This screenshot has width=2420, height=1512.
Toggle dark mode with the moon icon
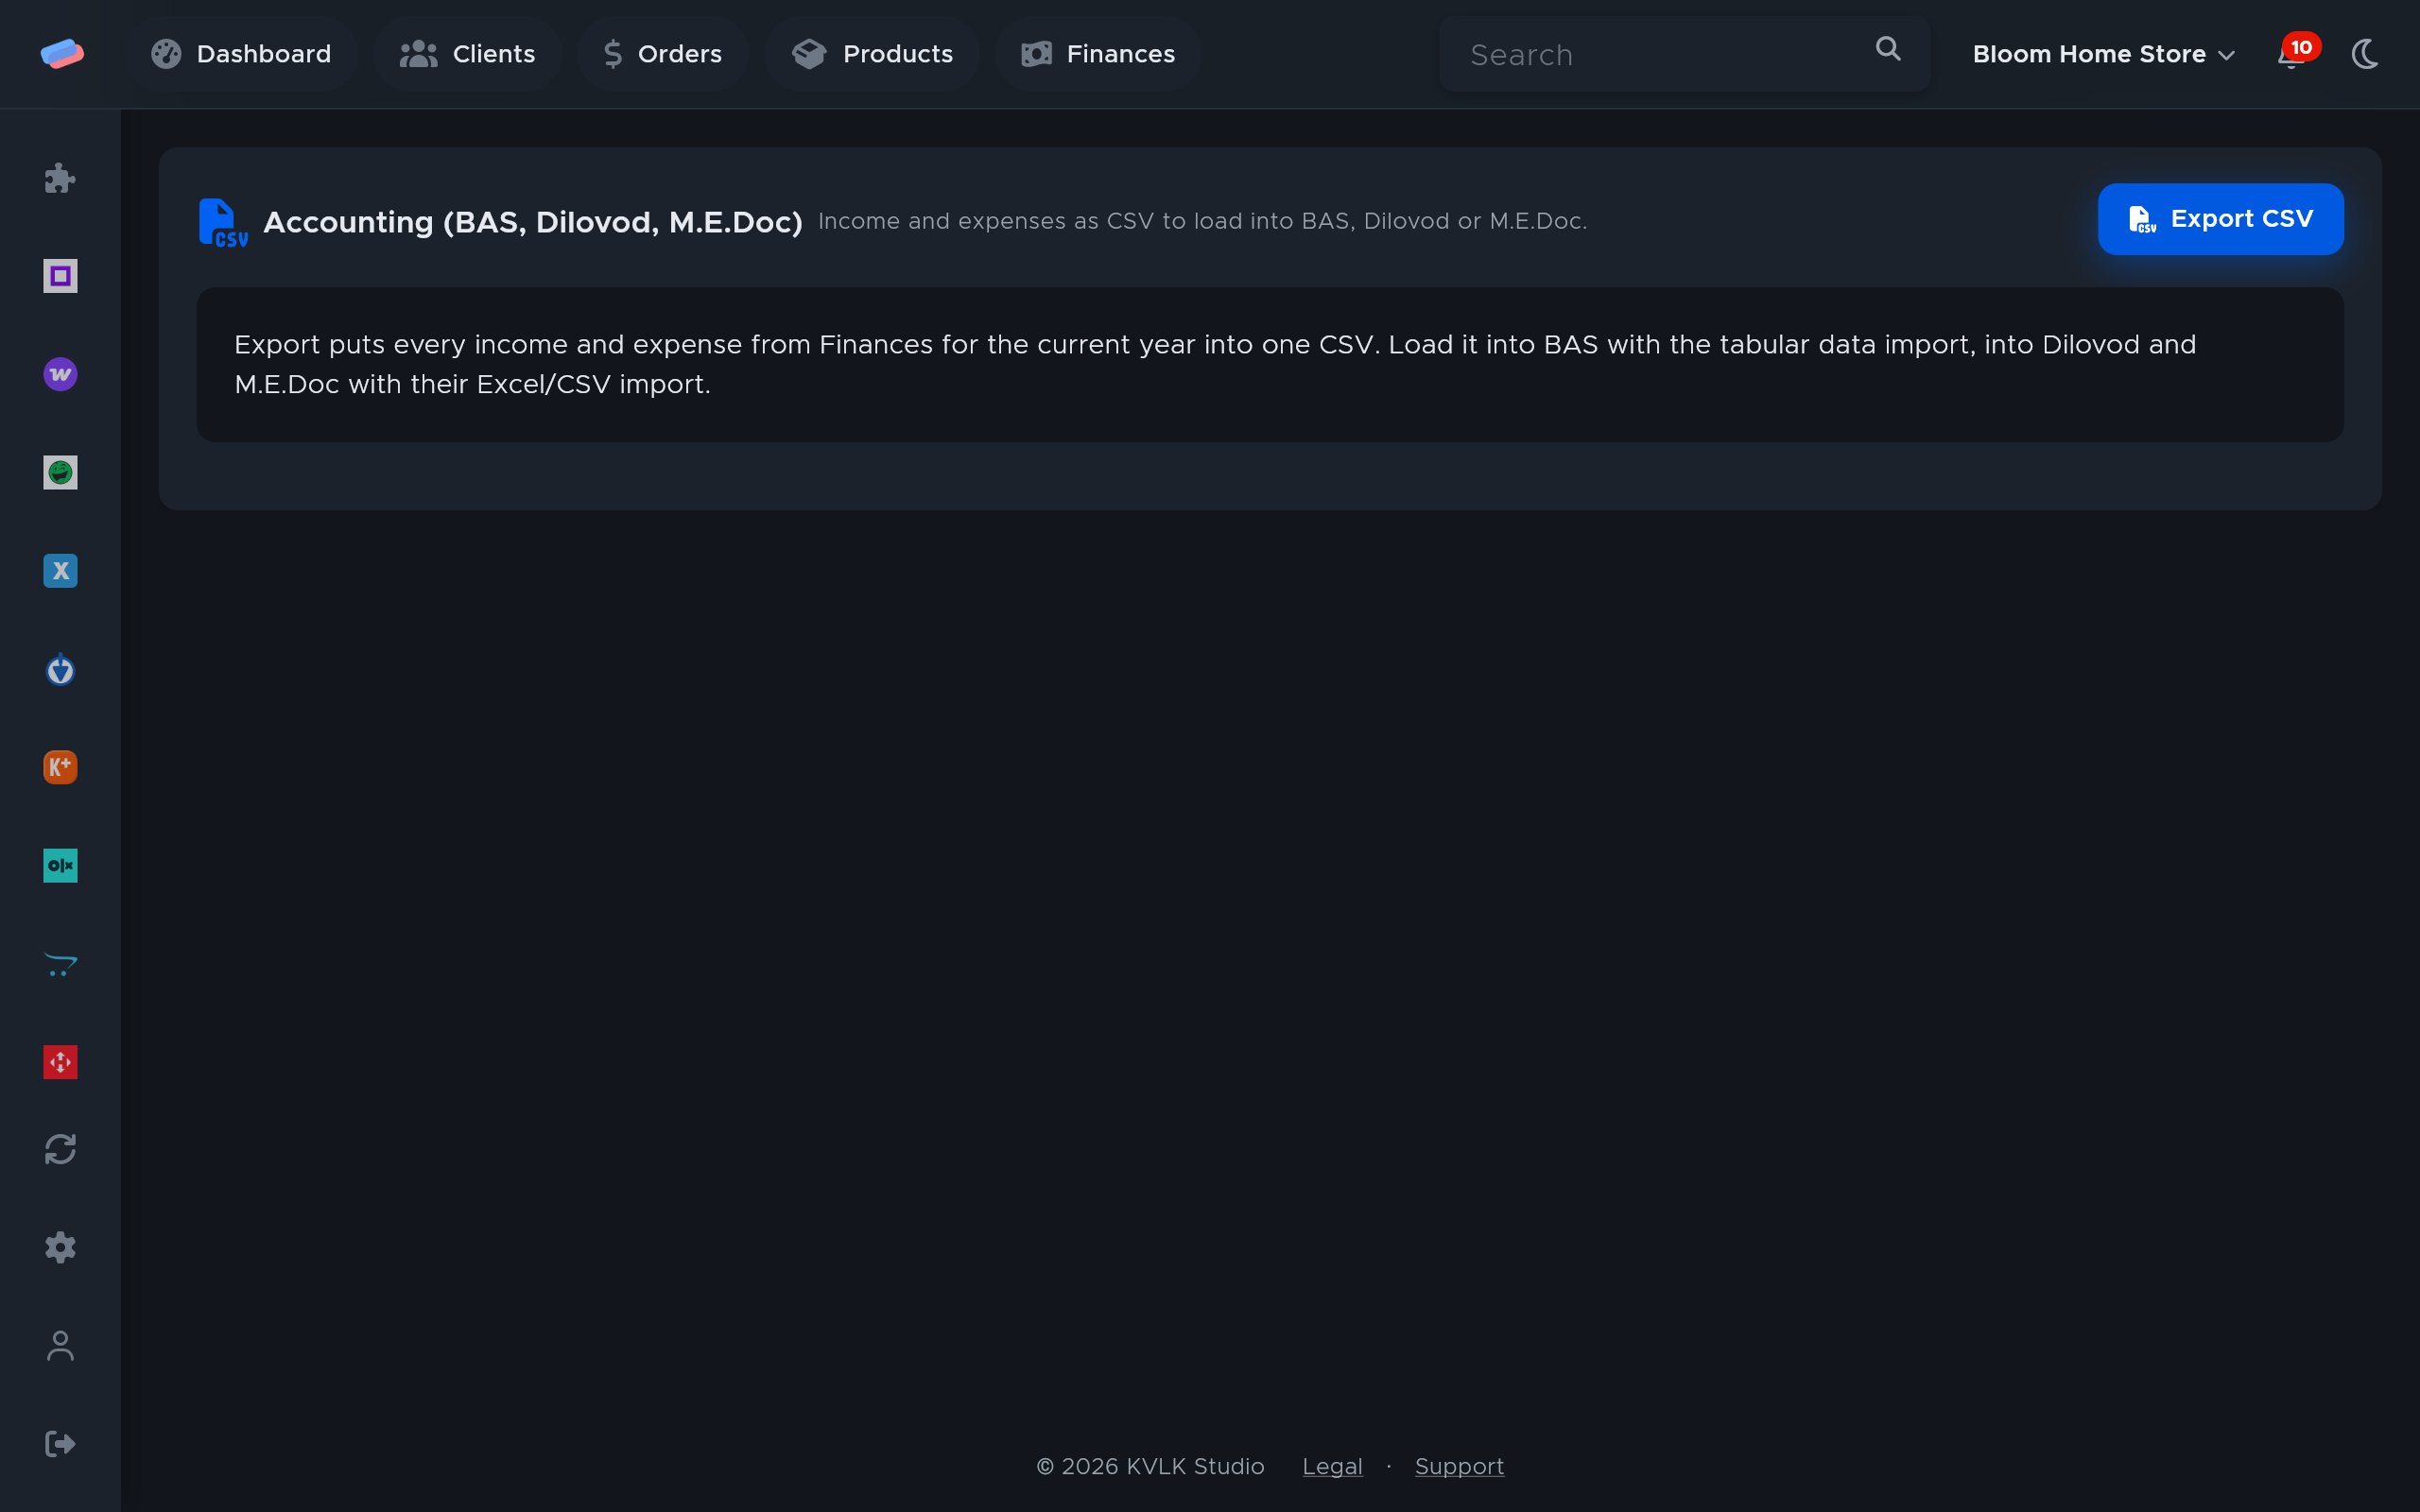tap(2365, 54)
